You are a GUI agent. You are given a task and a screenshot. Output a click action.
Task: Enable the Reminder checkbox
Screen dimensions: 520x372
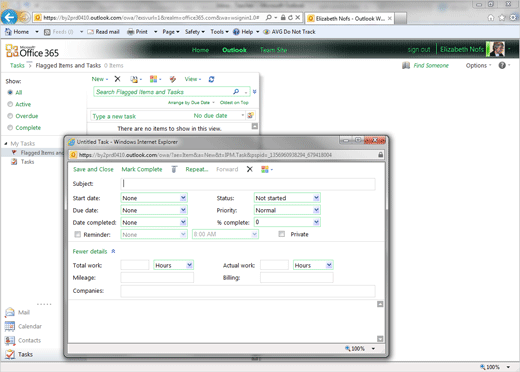tap(77, 235)
